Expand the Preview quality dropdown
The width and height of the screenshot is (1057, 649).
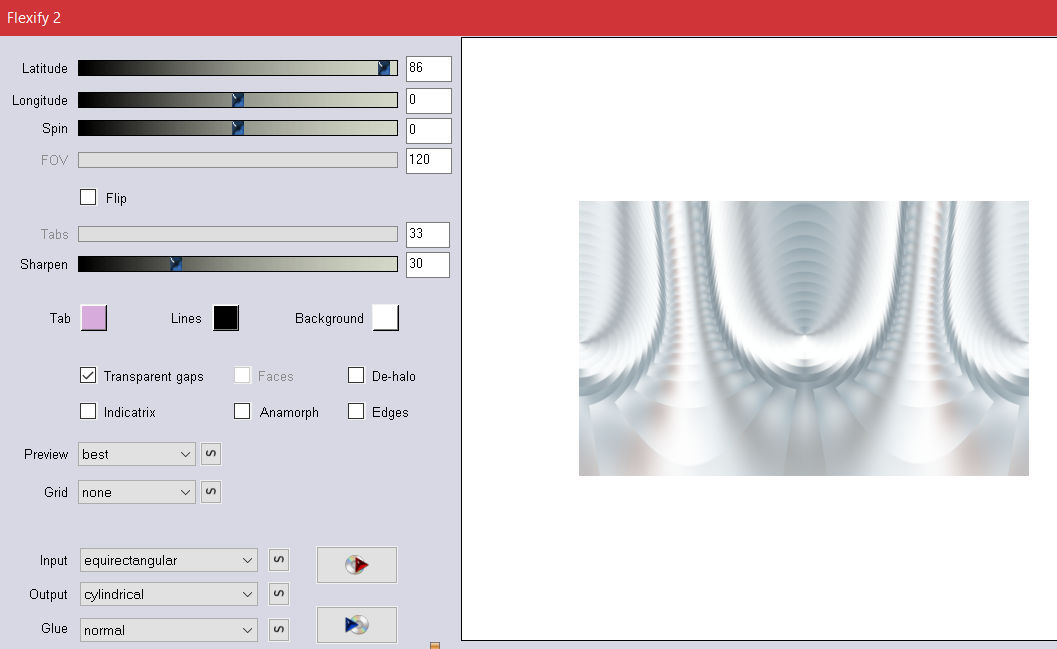click(x=137, y=454)
